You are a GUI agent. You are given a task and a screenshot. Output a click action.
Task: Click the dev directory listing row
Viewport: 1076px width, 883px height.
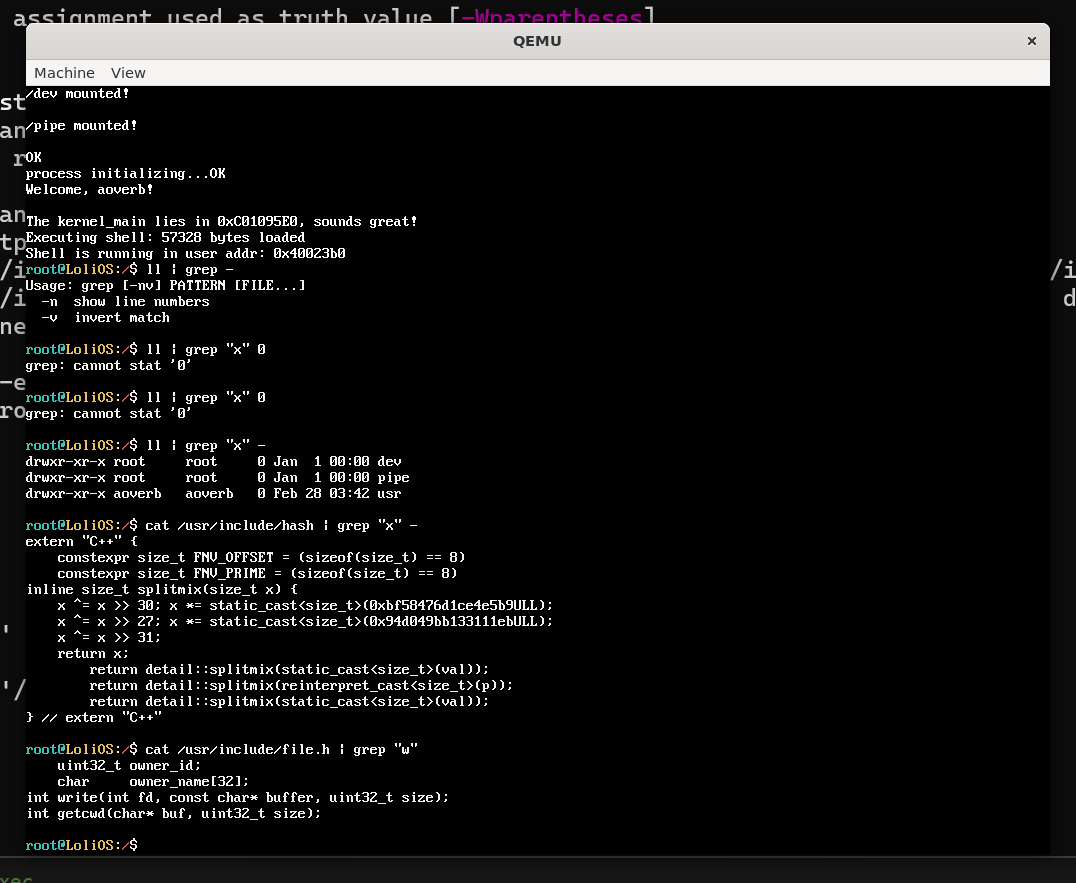tap(213, 461)
